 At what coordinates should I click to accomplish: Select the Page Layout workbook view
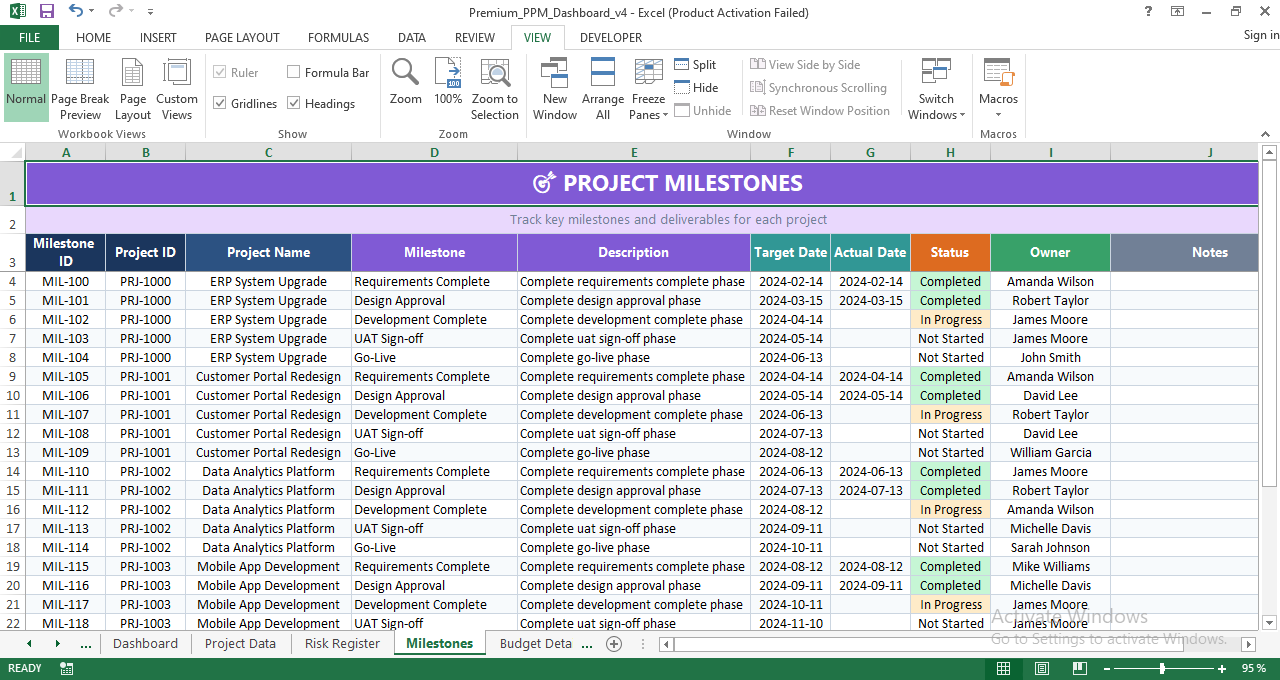coord(132,88)
